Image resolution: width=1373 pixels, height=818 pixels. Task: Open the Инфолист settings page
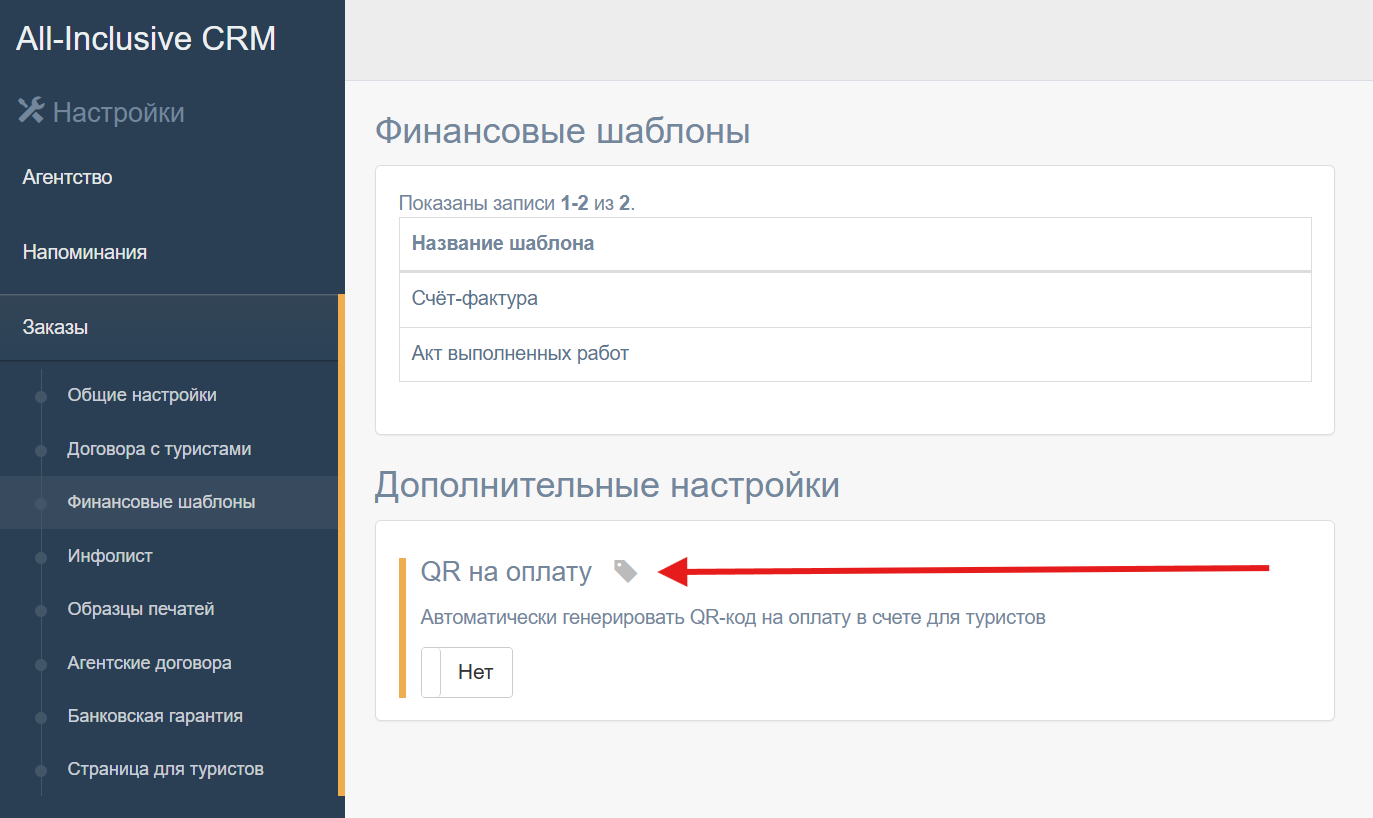[110, 556]
